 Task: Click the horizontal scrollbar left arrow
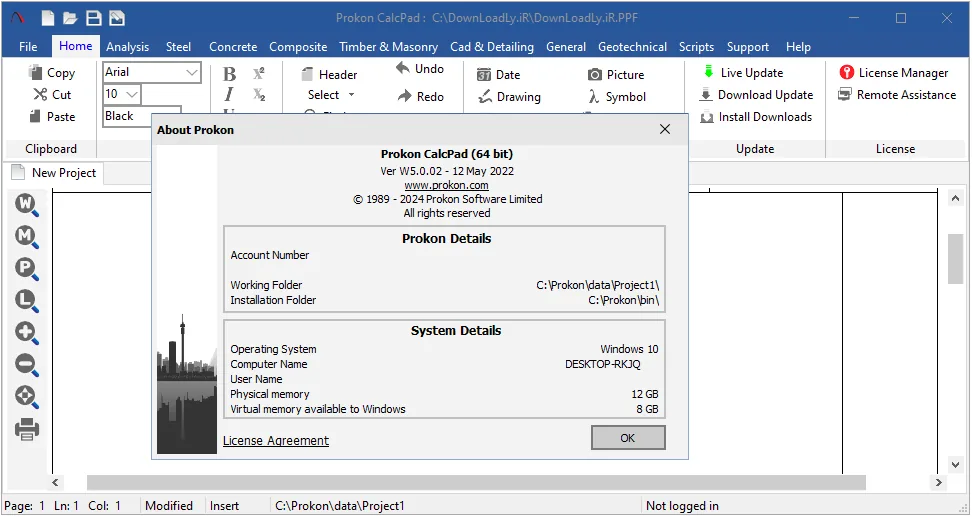tap(55, 482)
